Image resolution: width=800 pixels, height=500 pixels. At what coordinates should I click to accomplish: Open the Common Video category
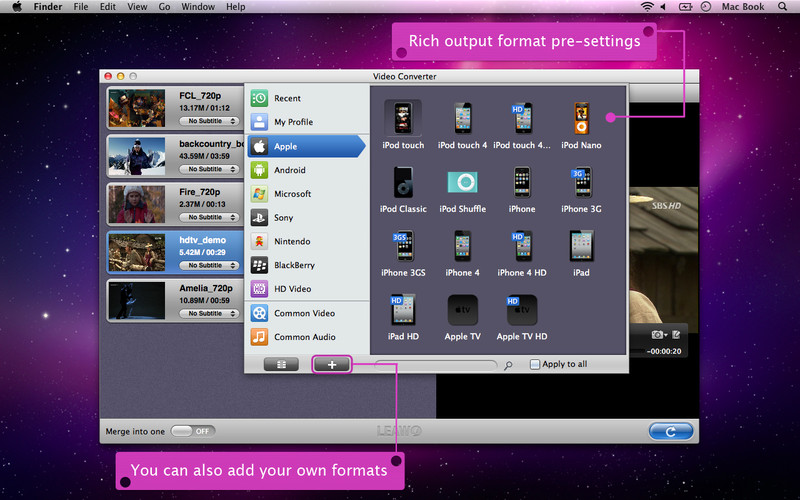coord(307,313)
